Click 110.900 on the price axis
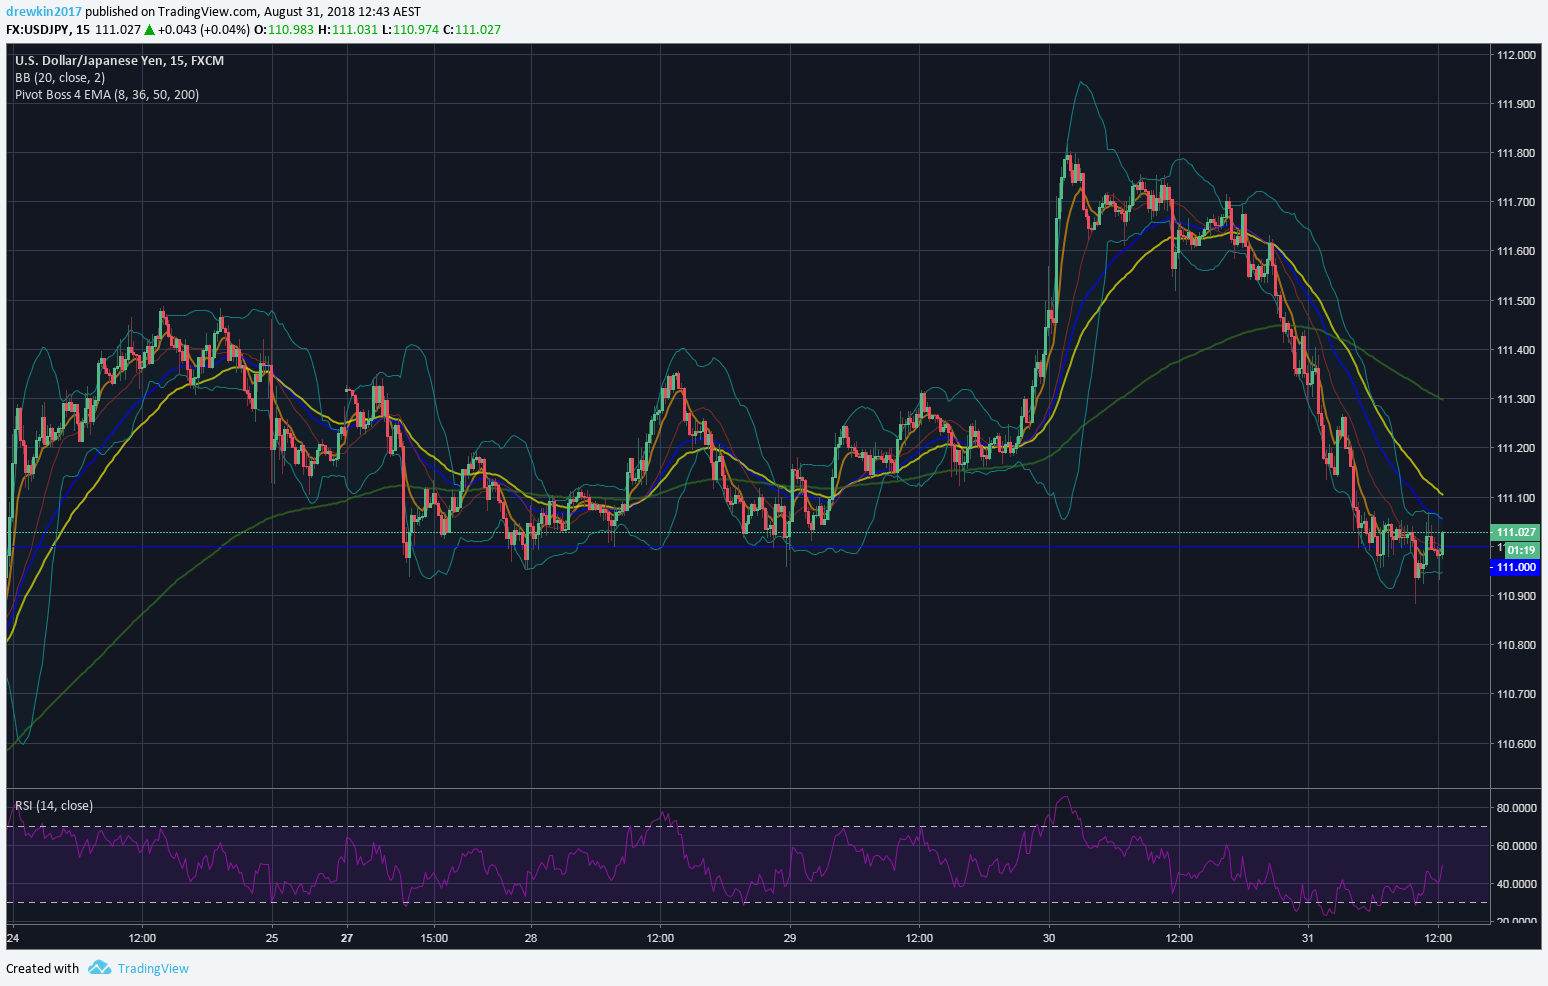The width and height of the screenshot is (1548, 986). point(1516,596)
